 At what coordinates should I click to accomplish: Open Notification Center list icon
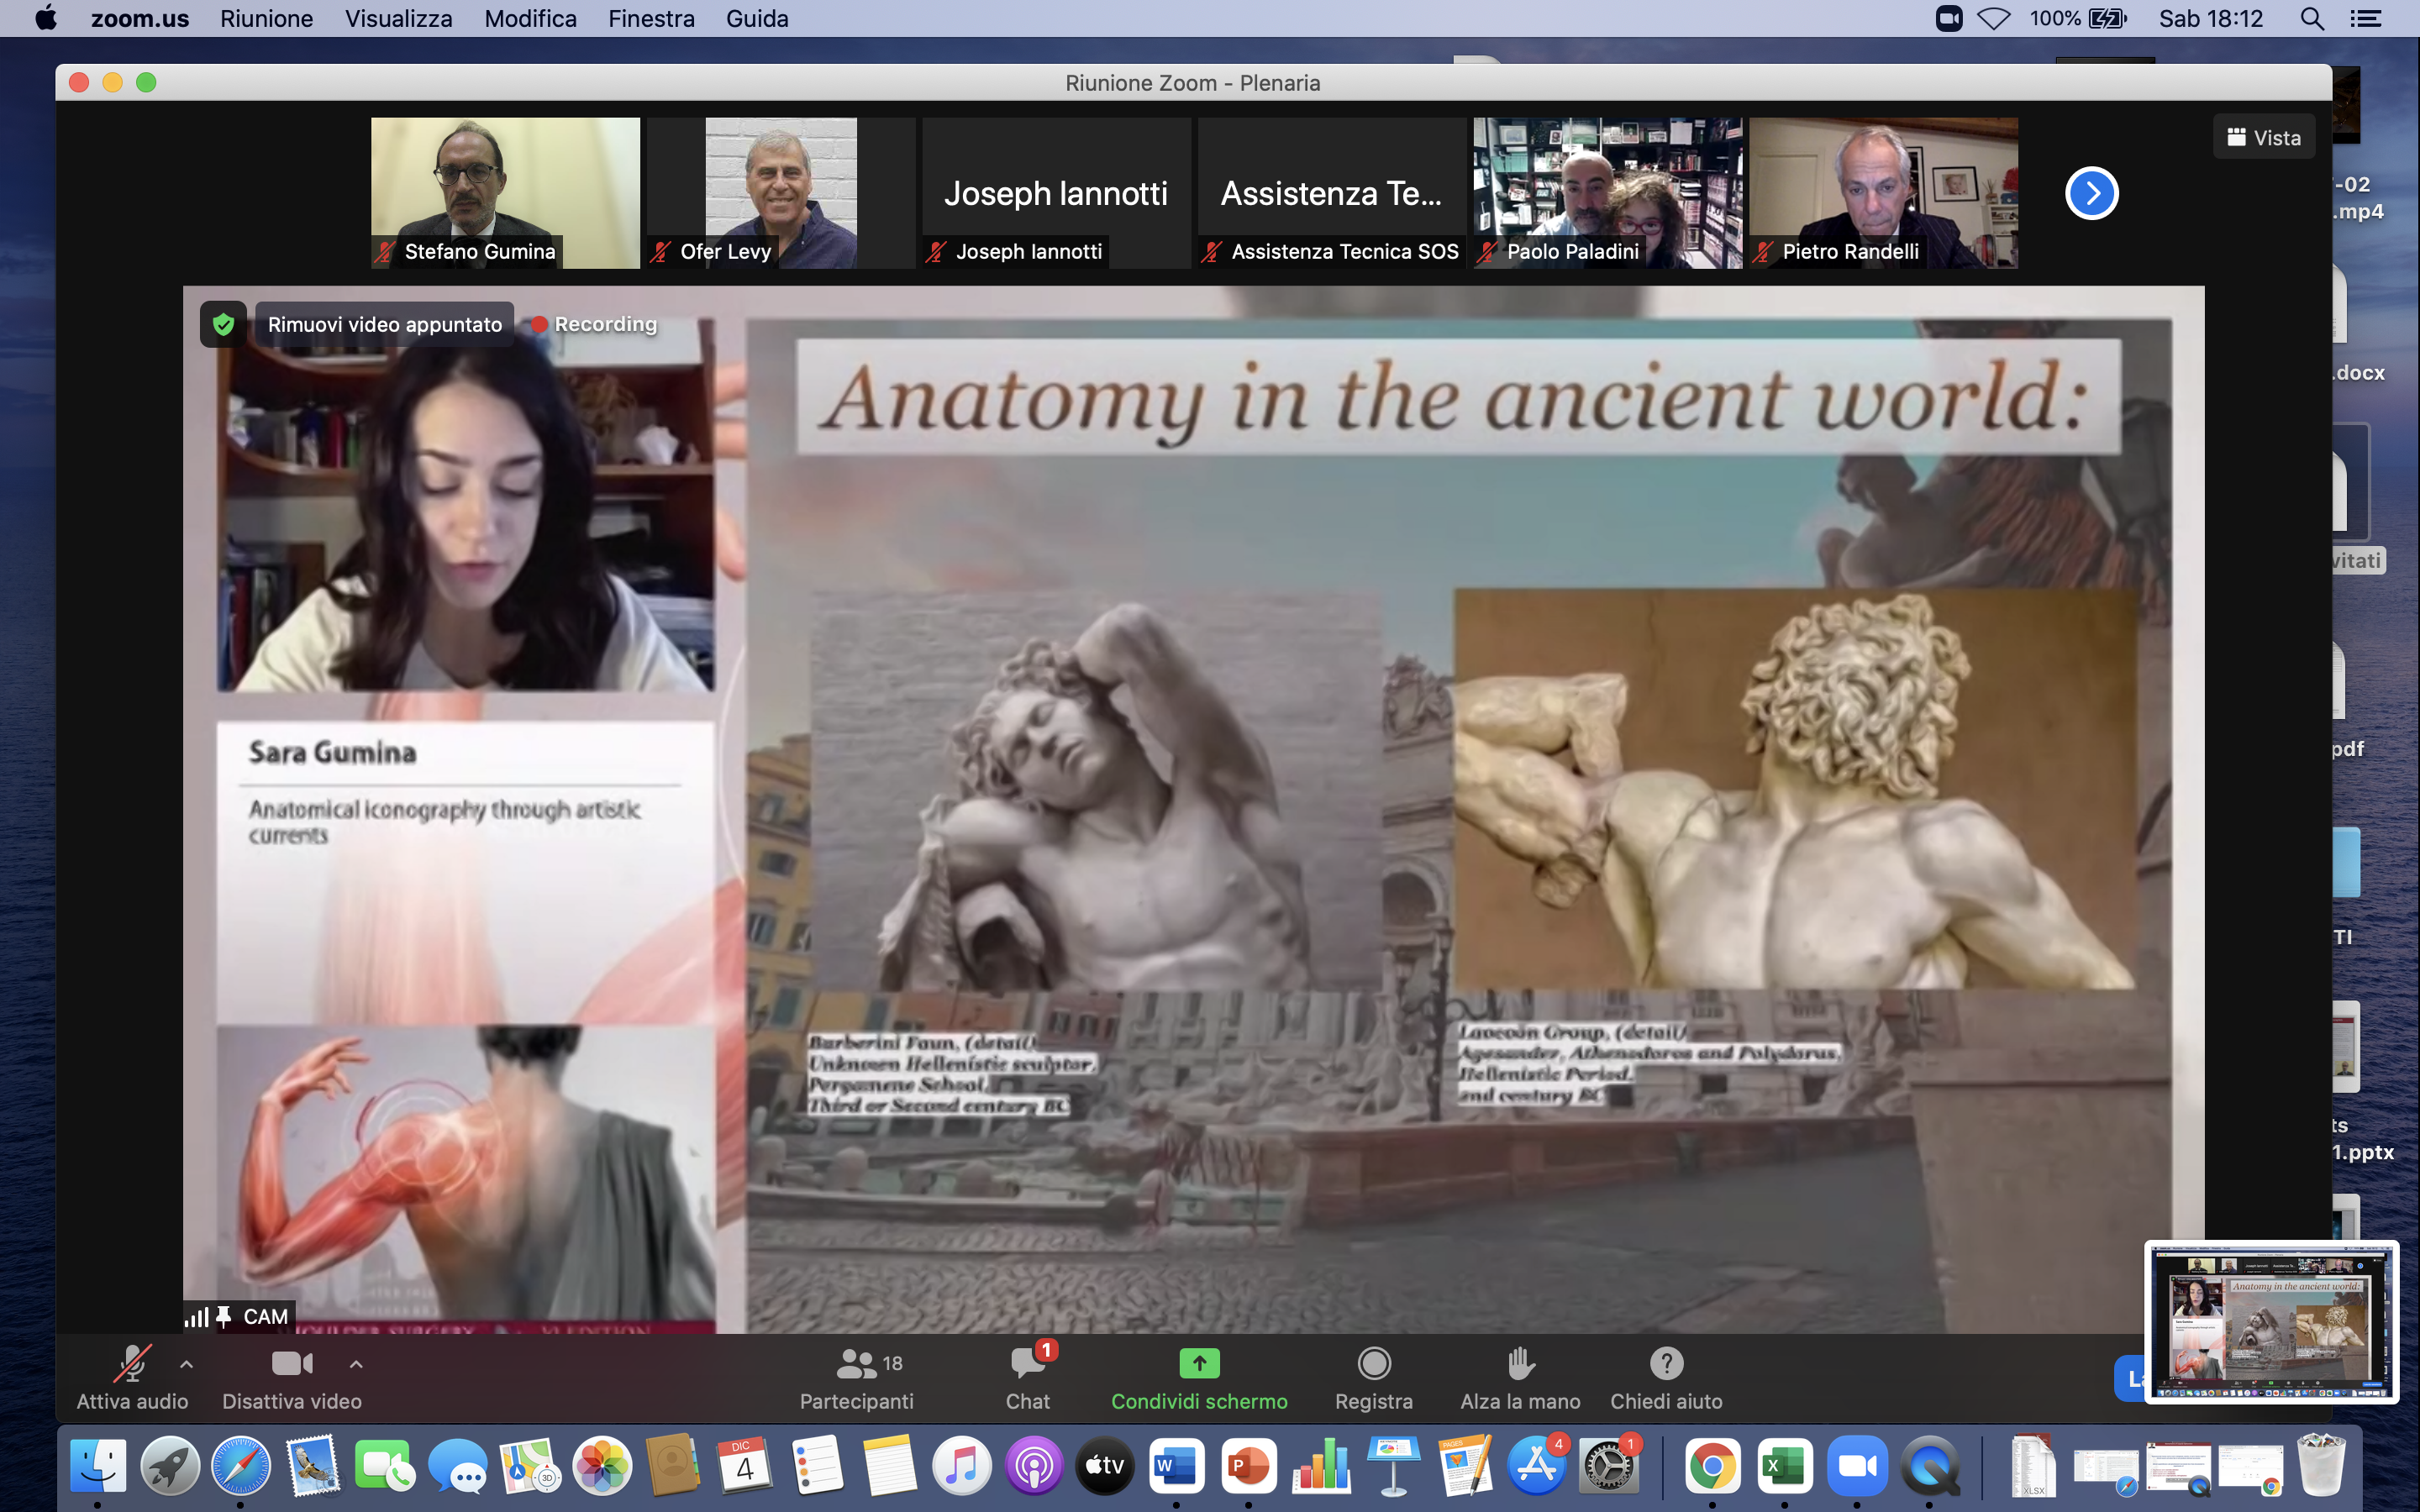[x=2366, y=18]
